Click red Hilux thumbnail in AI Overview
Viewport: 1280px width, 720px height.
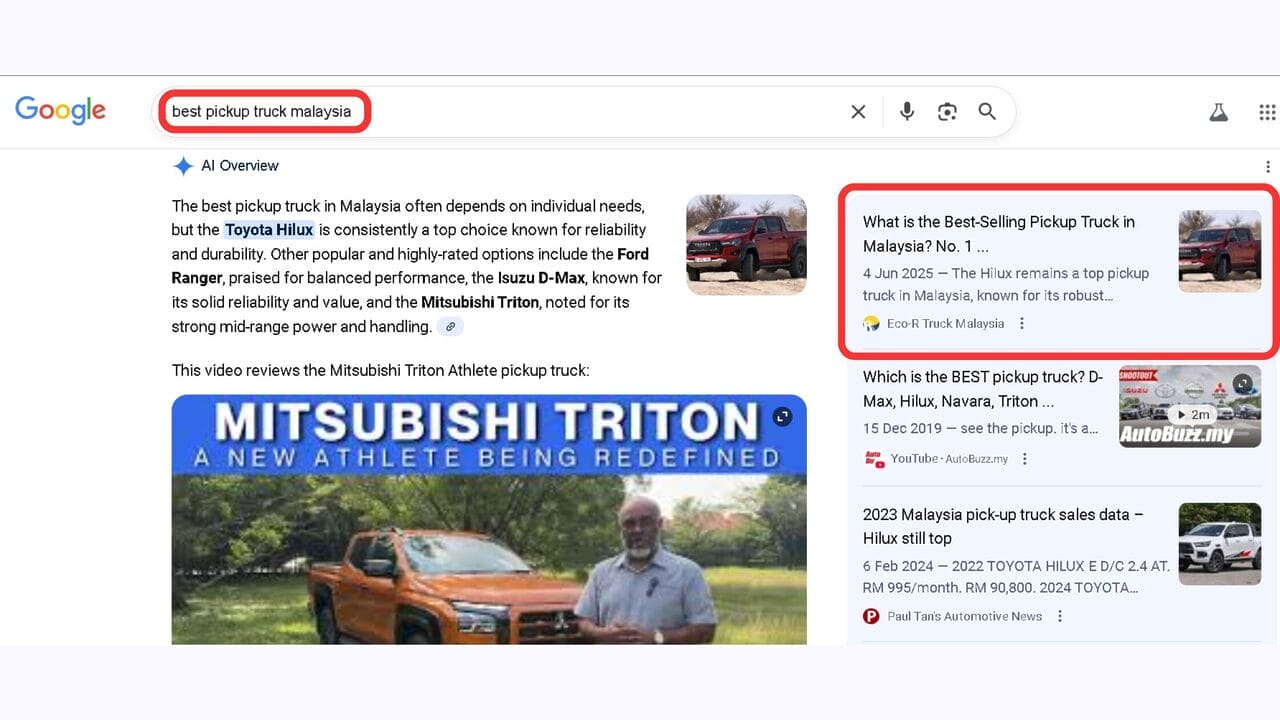pos(746,244)
